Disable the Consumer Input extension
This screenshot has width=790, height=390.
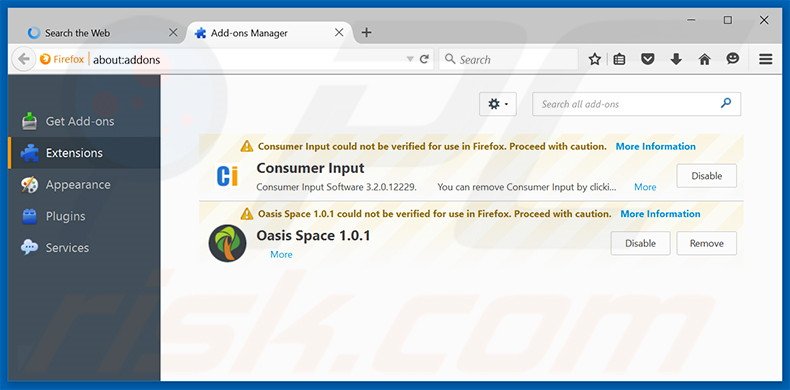pyautogui.click(x=706, y=176)
